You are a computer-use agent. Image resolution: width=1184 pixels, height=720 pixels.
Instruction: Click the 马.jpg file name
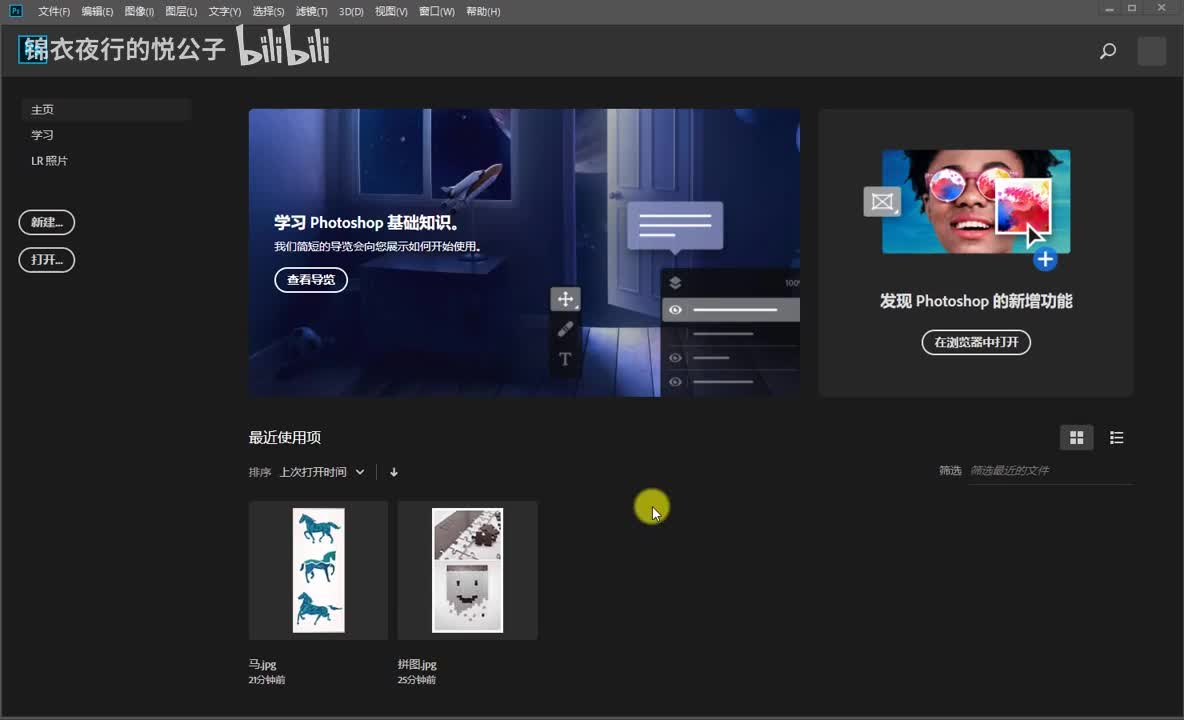(x=263, y=664)
